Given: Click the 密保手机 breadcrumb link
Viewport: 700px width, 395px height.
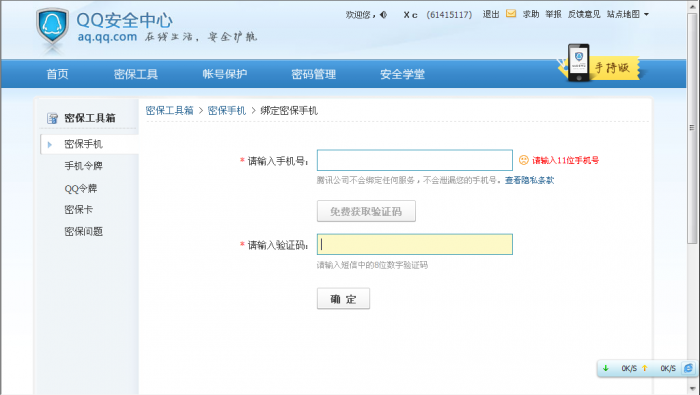Looking at the screenshot, I should (227, 111).
